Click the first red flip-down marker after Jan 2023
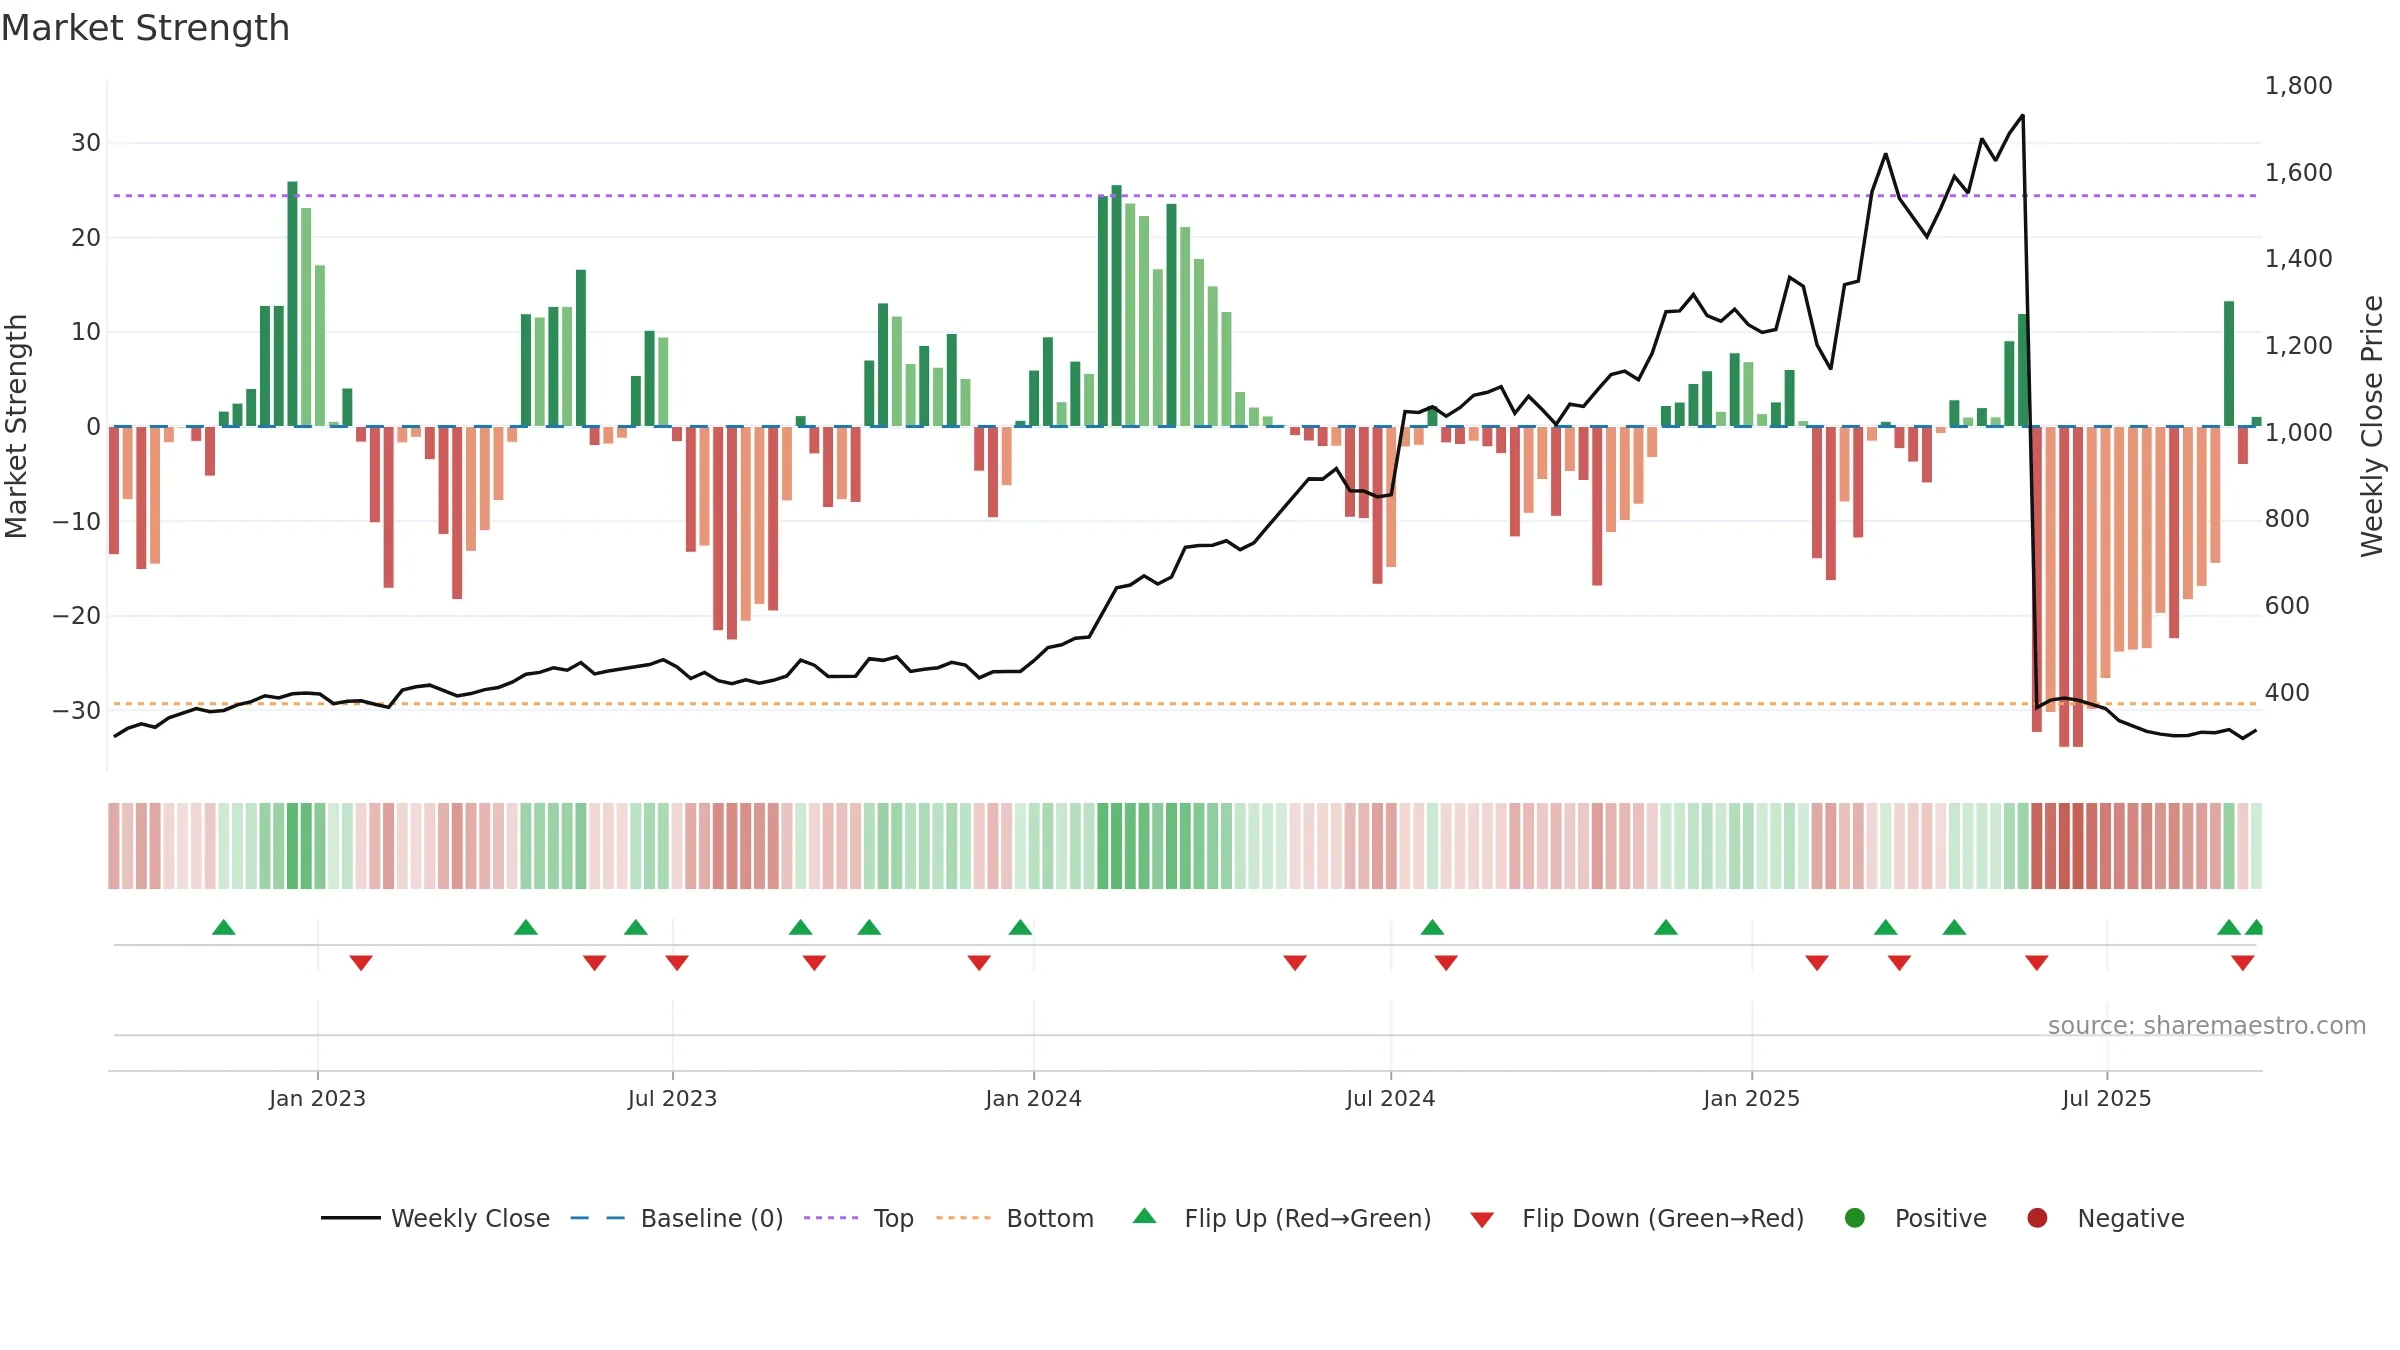The height and width of the screenshot is (1350, 2400). pyautogui.click(x=361, y=962)
